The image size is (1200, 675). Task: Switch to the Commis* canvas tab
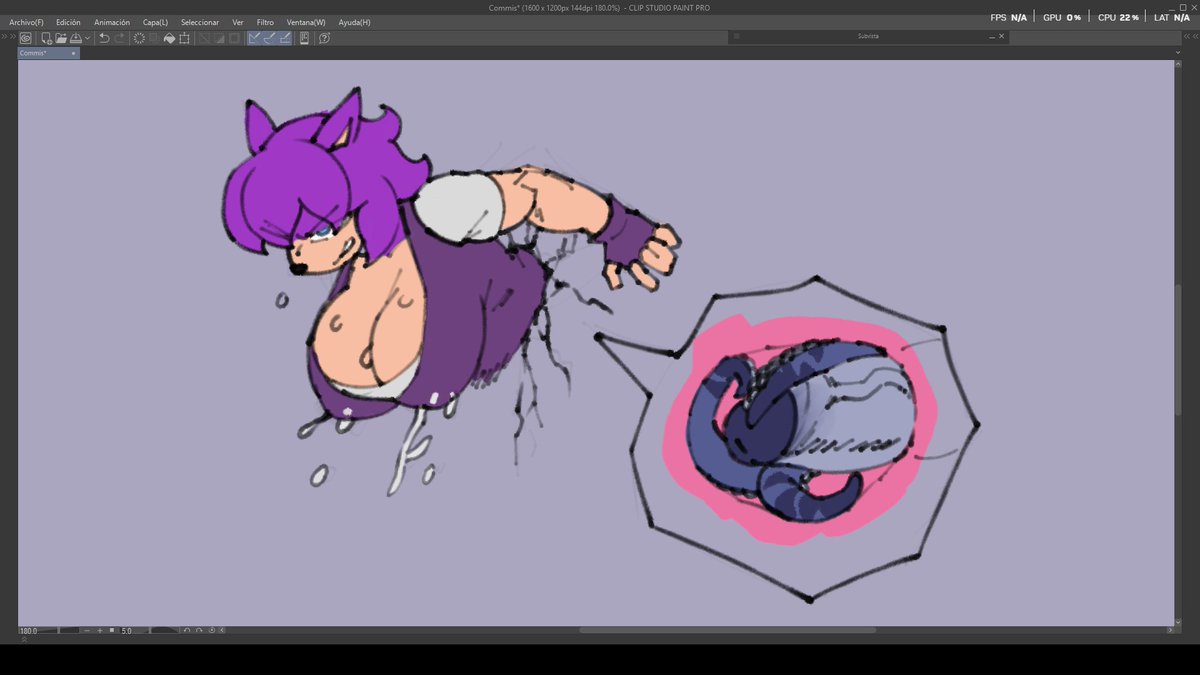pyautogui.click(x=36, y=53)
